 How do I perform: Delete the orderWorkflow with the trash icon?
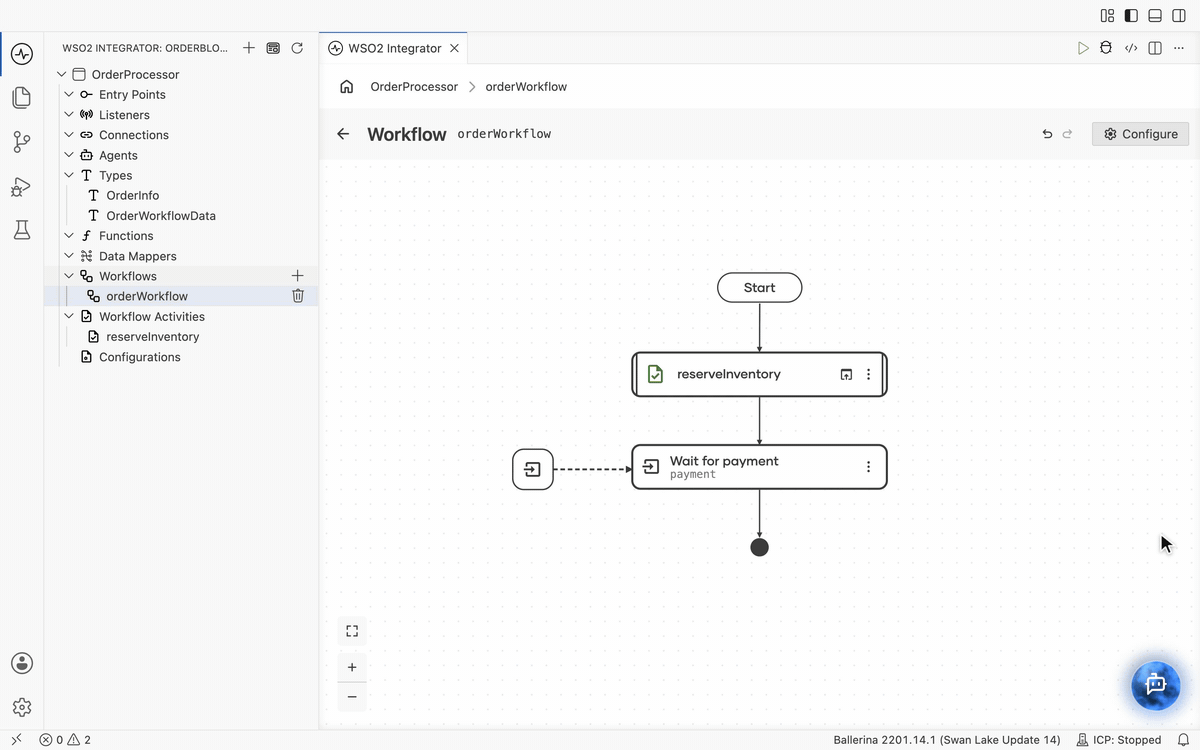(x=297, y=295)
